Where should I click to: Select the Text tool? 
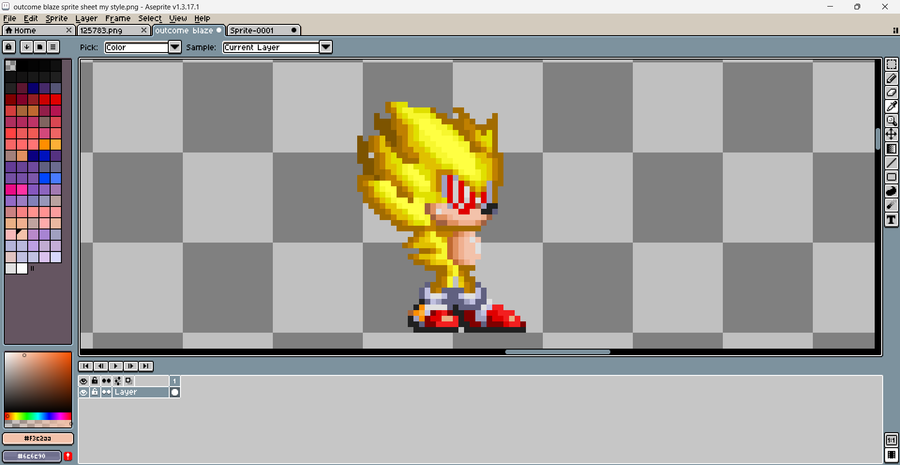click(x=891, y=219)
